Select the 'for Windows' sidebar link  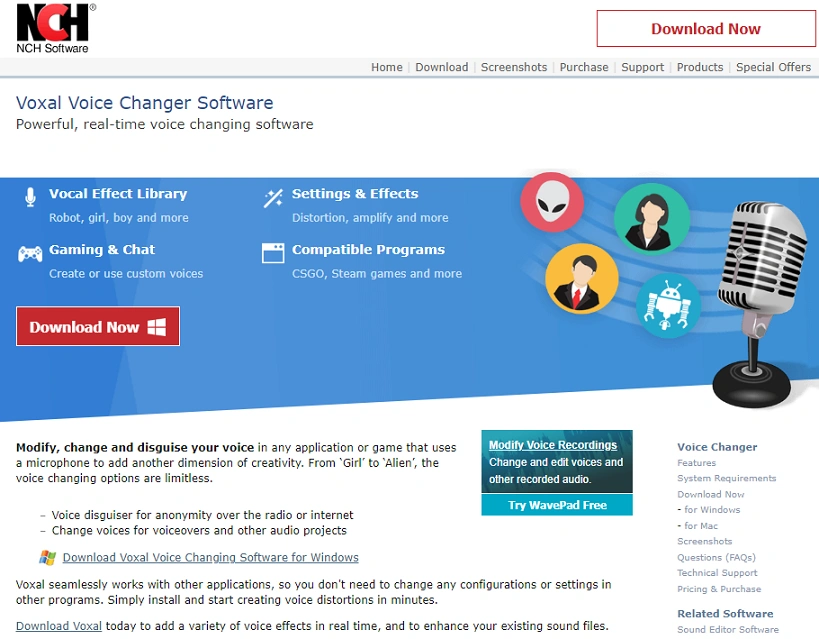(712, 510)
